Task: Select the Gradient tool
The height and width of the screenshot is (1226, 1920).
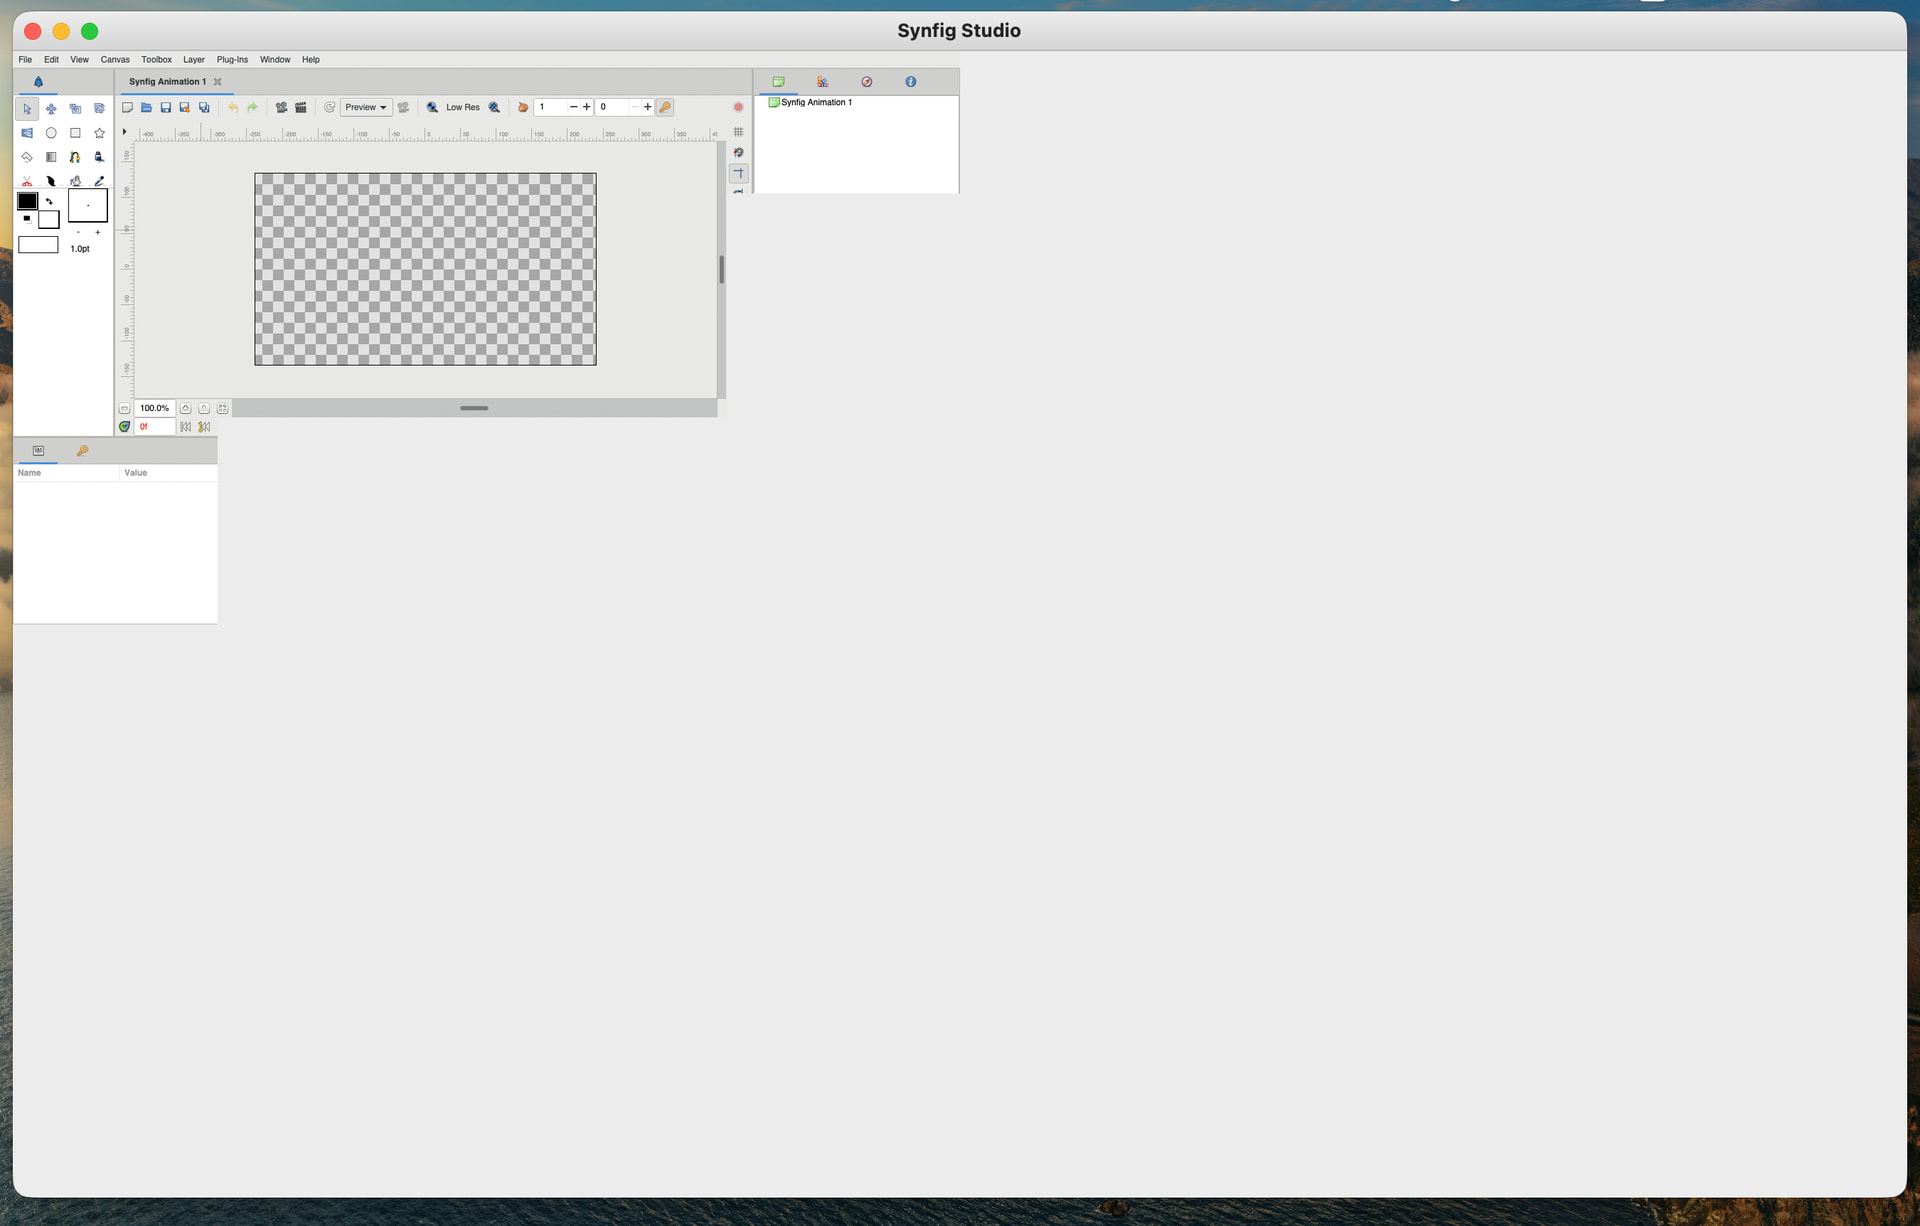Action: coord(51,157)
